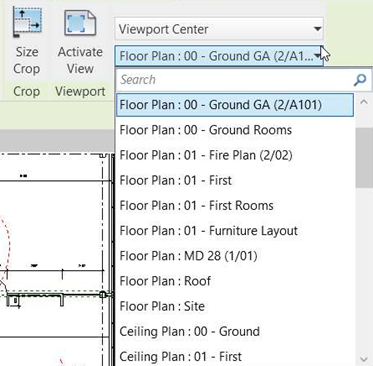The height and width of the screenshot is (366, 373).
Task: Select Floor Plan : 00 - Ground GA (2/A101)
Action: [x=235, y=105]
